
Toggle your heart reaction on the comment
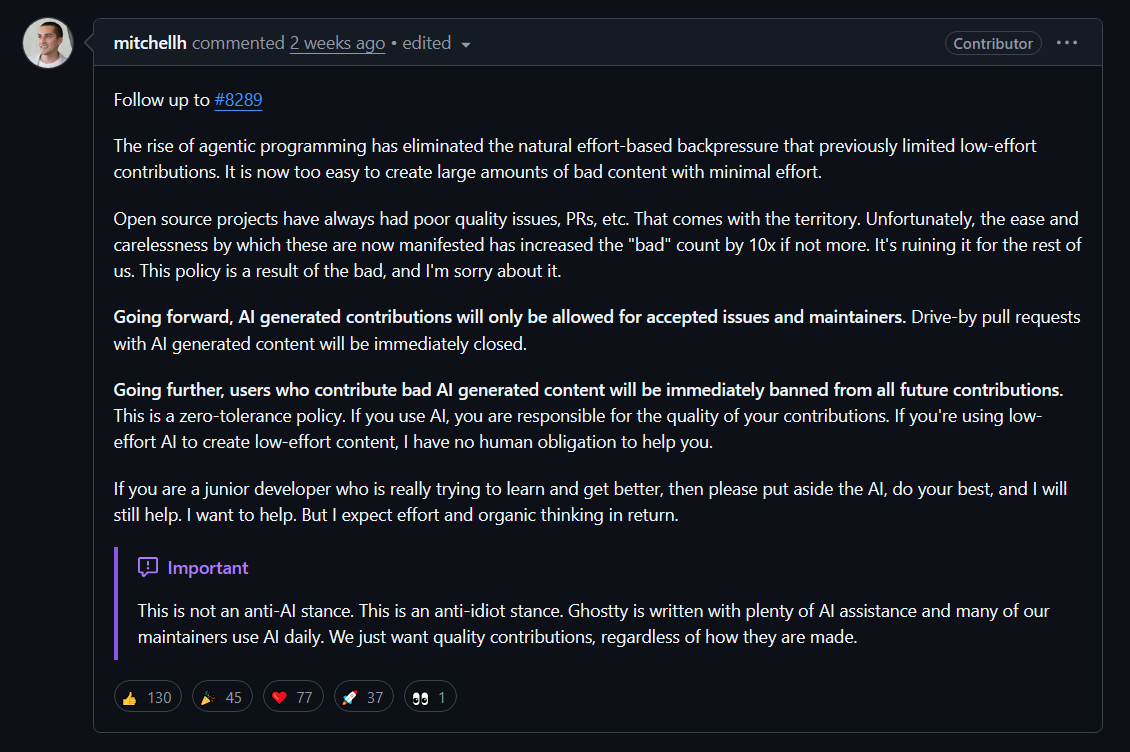(x=292, y=696)
